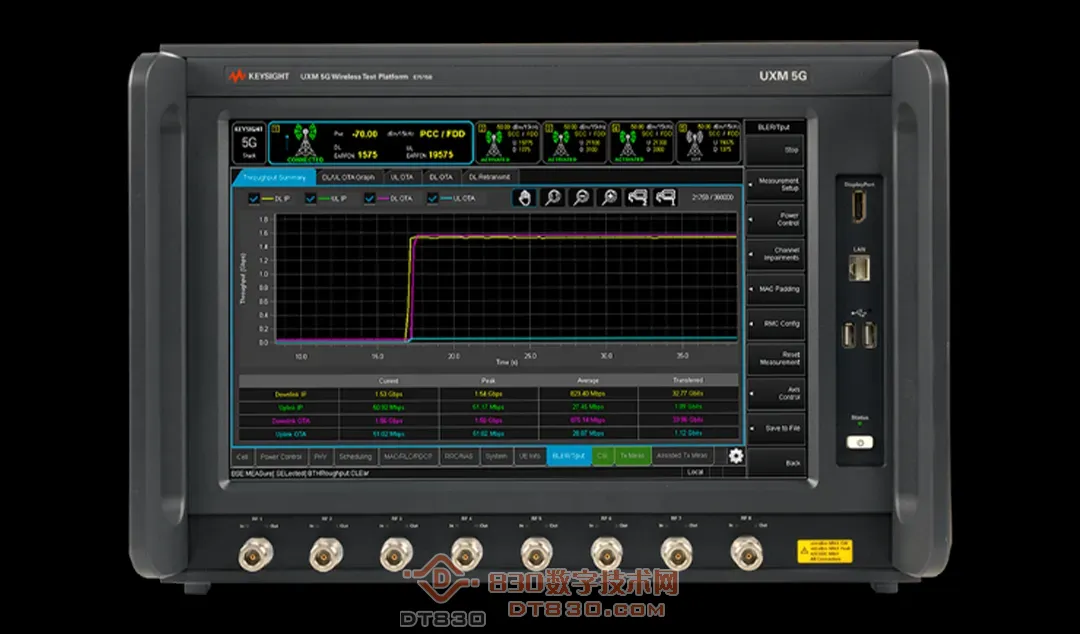Open the Channel Impairments side menu

[x=777, y=254]
